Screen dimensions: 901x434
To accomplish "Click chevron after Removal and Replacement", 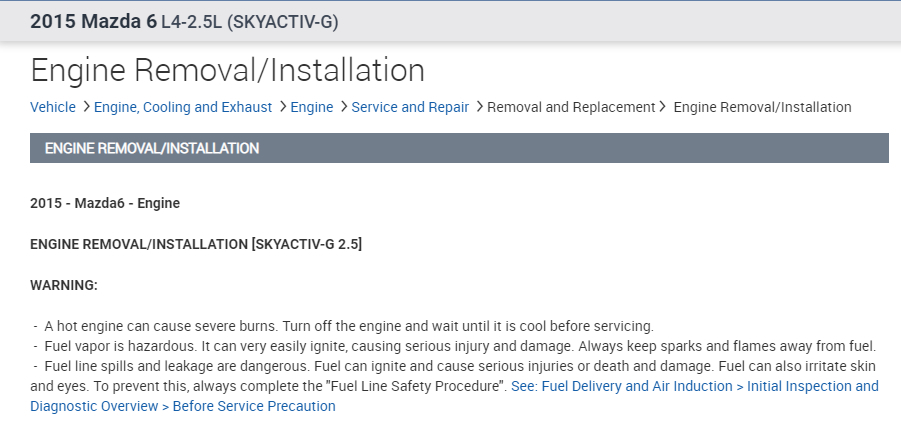I will click(x=663, y=107).
